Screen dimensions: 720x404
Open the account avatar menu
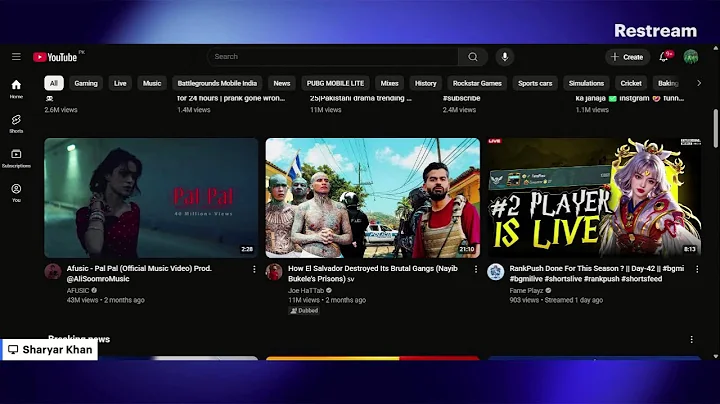click(691, 57)
